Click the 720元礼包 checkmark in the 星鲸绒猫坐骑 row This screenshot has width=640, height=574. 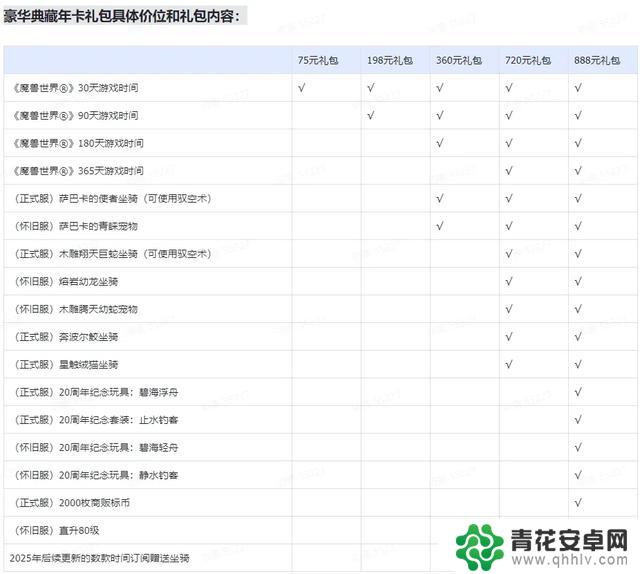(x=509, y=365)
